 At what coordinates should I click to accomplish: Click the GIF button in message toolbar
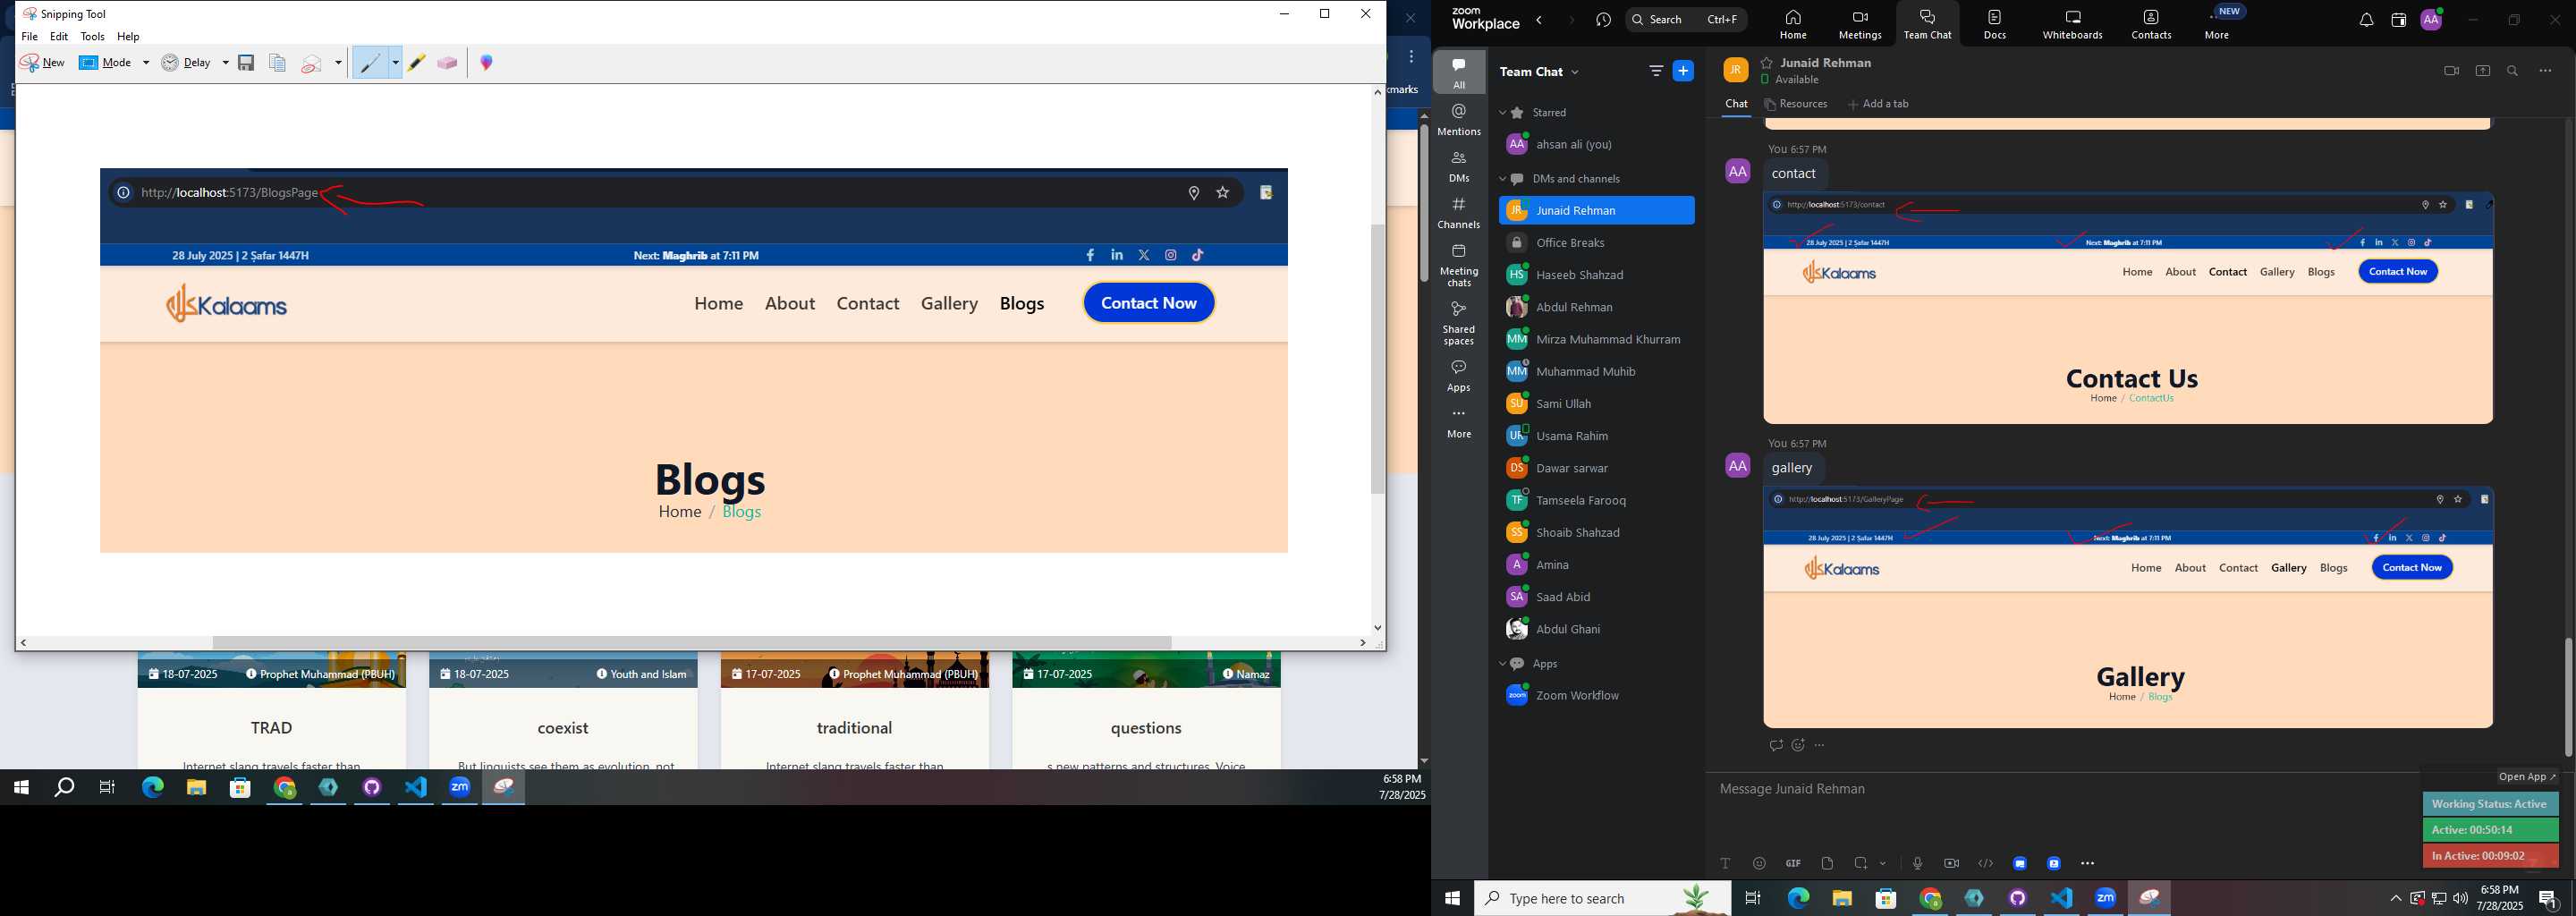pyautogui.click(x=1793, y=863)
